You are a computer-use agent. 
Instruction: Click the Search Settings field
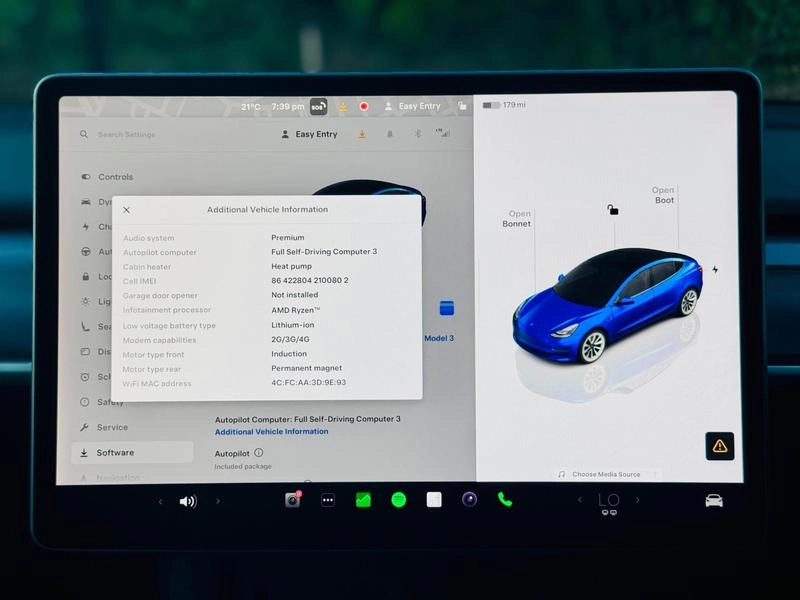pos(127,134)
